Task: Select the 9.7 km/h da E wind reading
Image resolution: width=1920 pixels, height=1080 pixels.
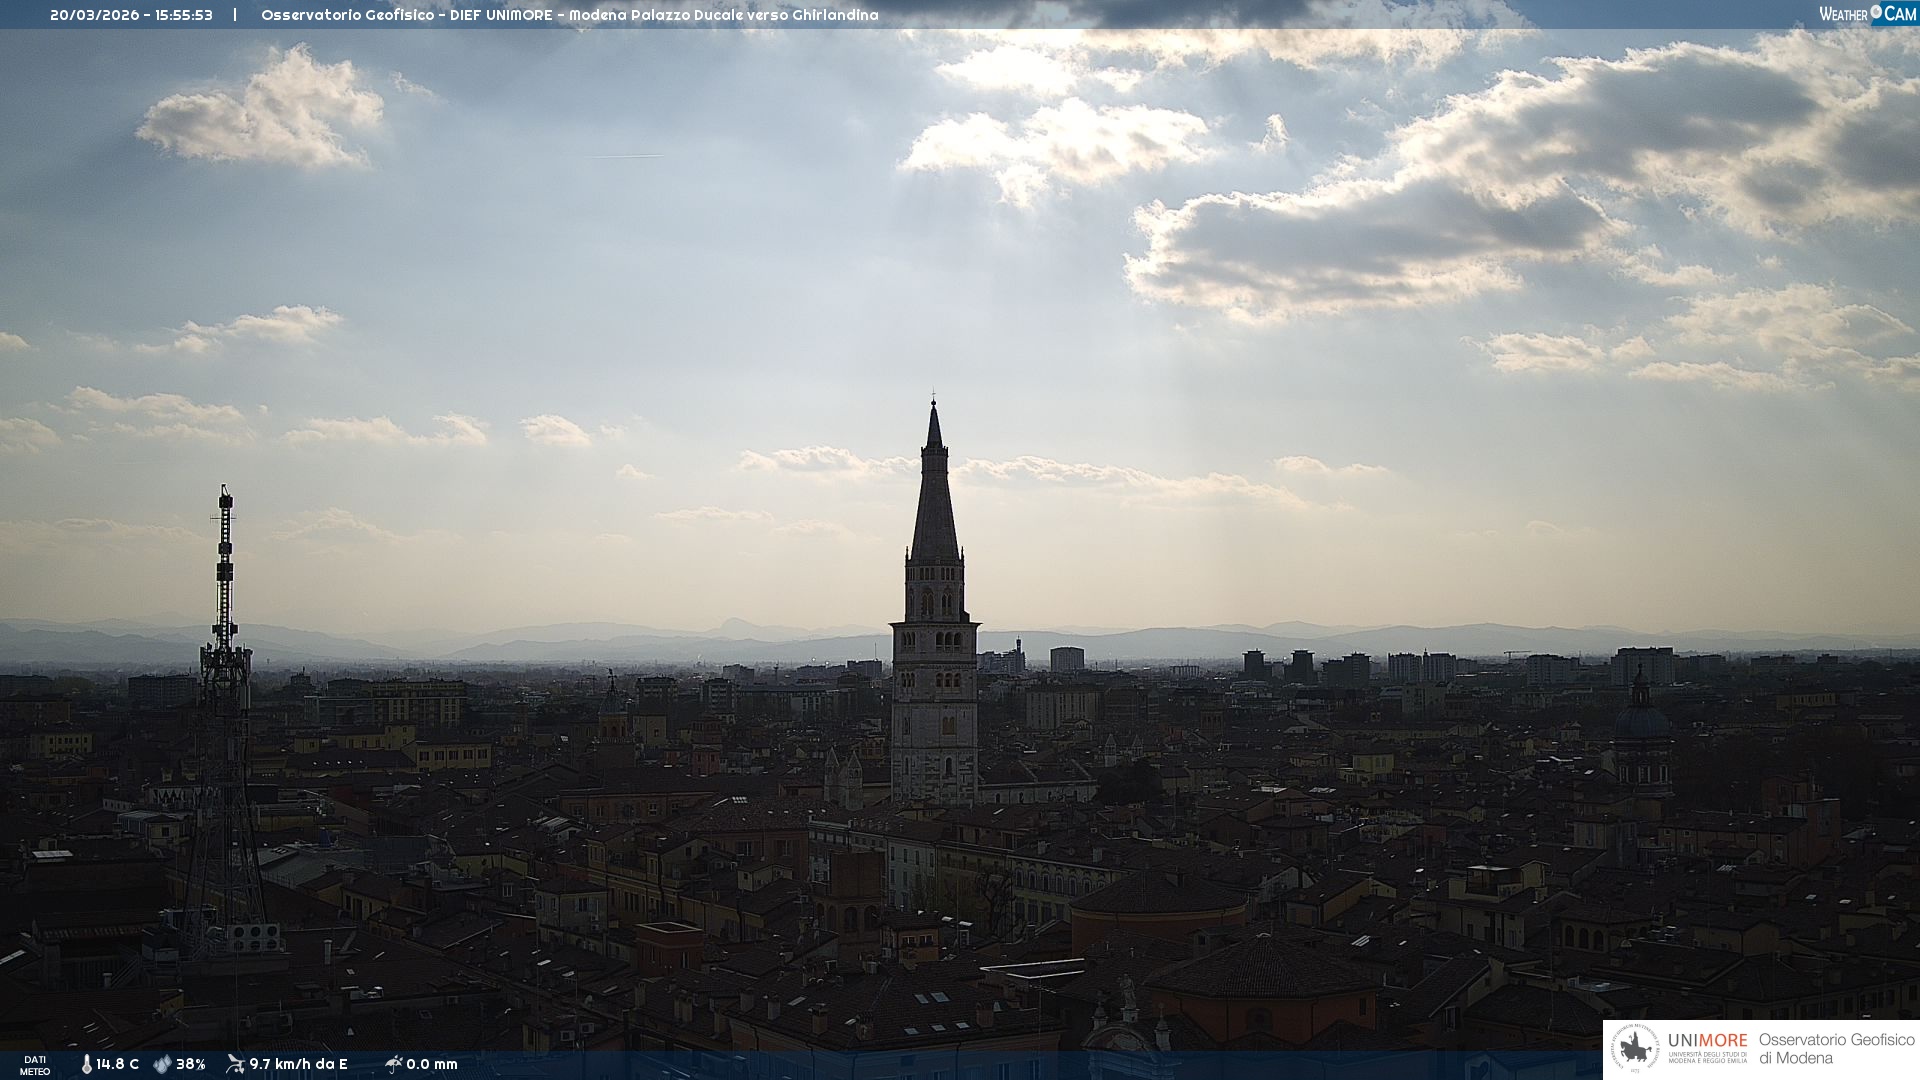Action: (x=298, y=1064)
